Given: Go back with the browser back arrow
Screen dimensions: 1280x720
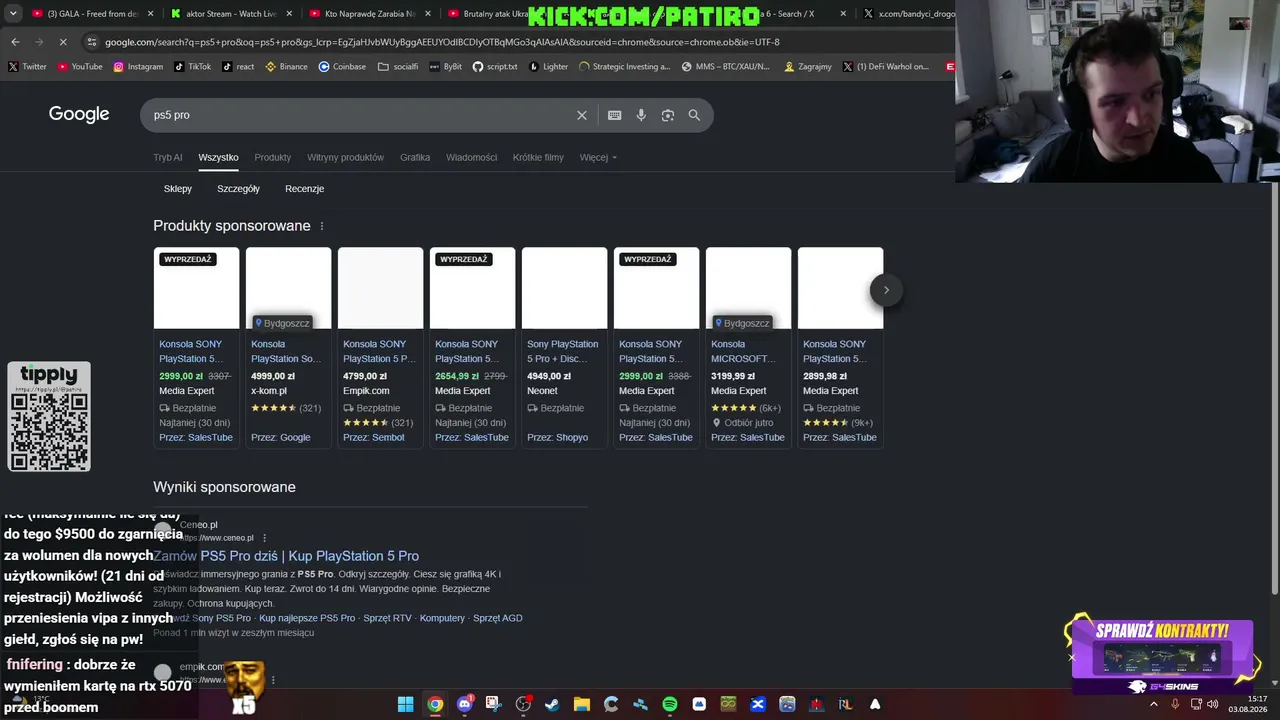Looking at the screenshot, I should [15, 42].
